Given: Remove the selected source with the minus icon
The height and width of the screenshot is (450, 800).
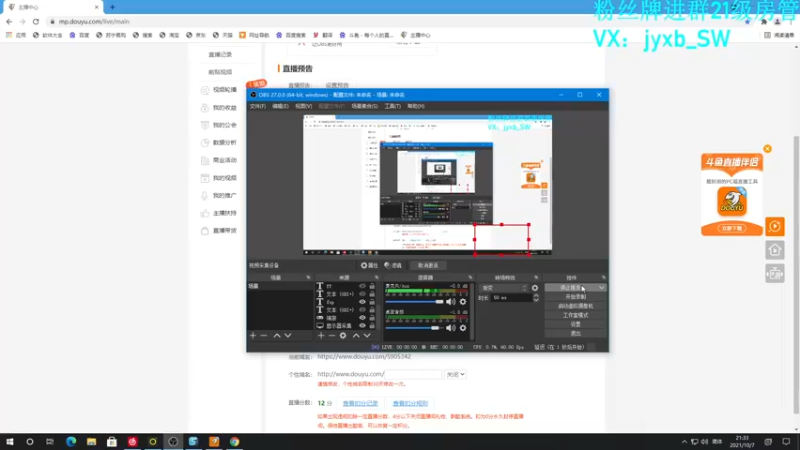Looking at the screenshot, I should point(332,336).
